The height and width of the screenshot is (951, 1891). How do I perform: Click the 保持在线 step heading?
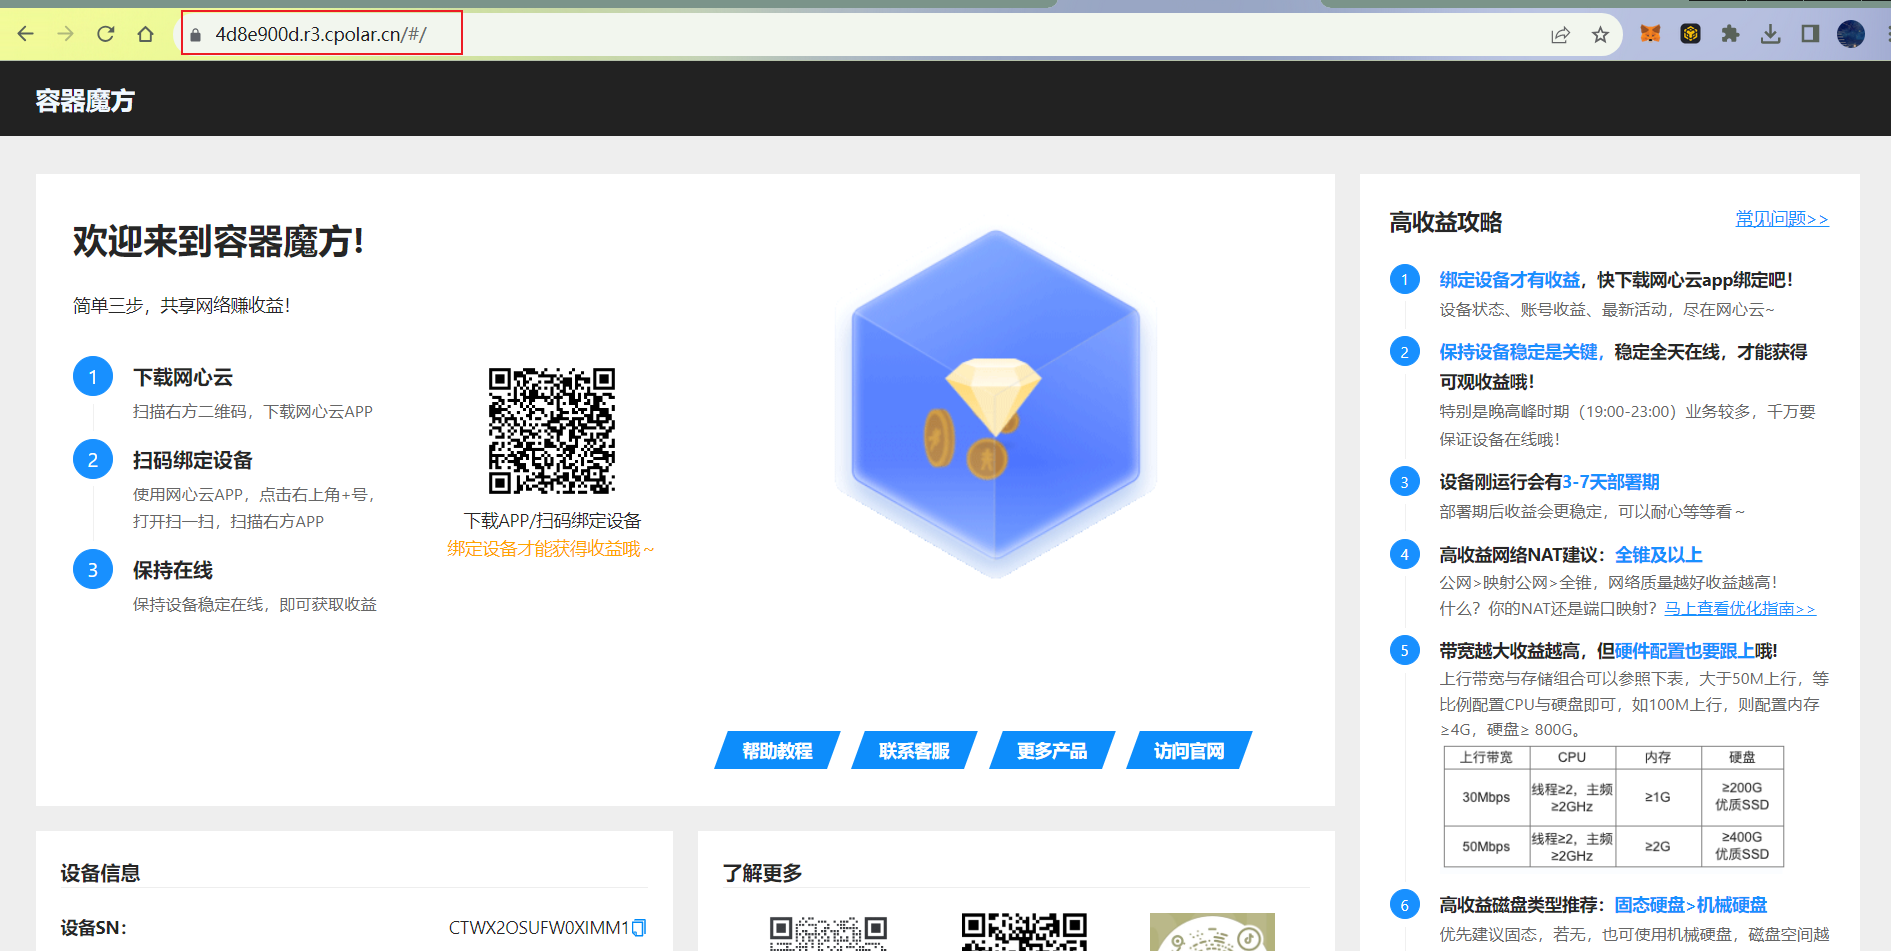click(173, 571)
